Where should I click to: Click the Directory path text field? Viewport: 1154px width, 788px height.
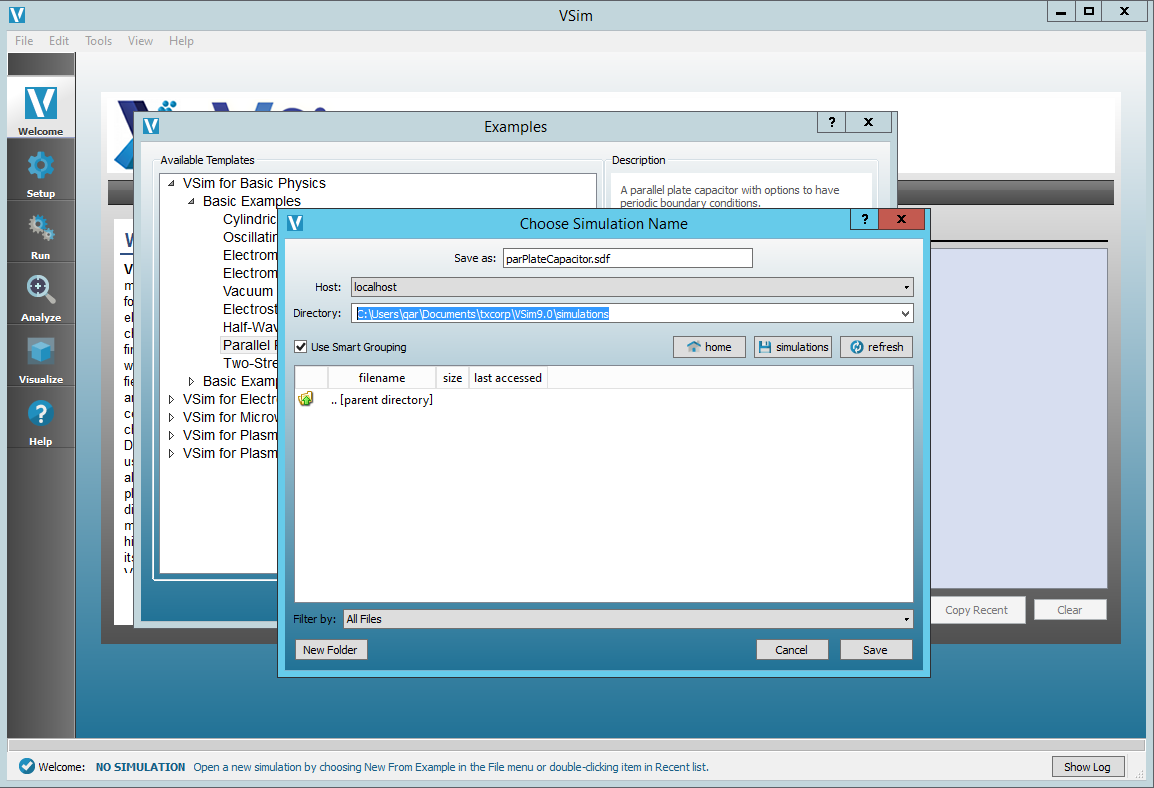[624, 313]
